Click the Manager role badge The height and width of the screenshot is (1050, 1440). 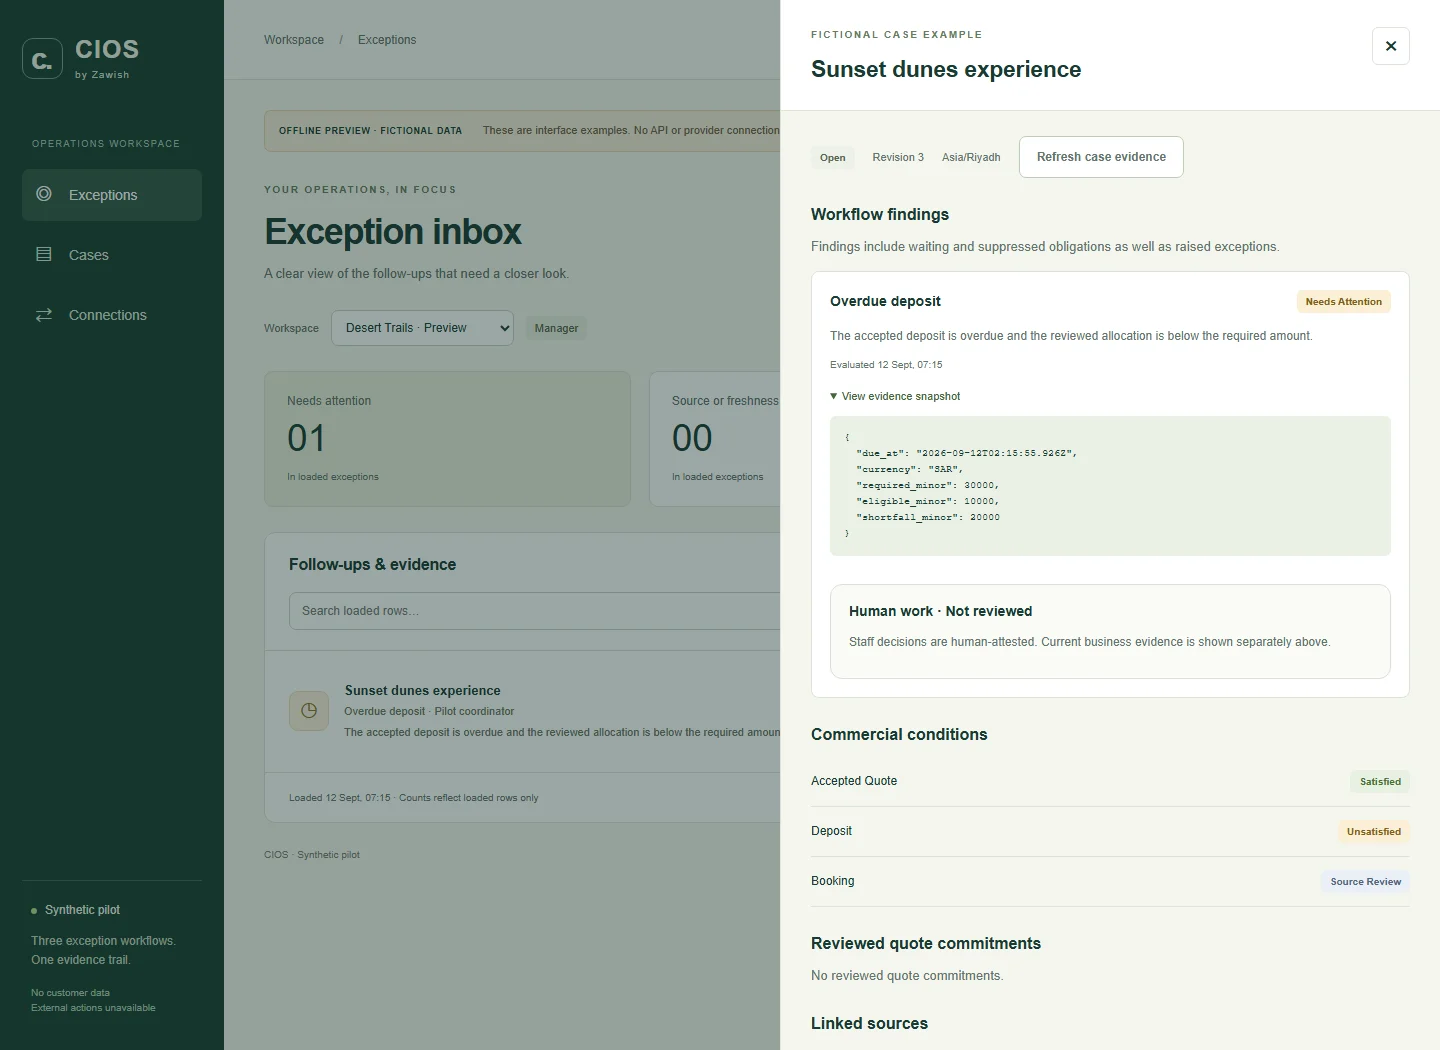[556, 328]
